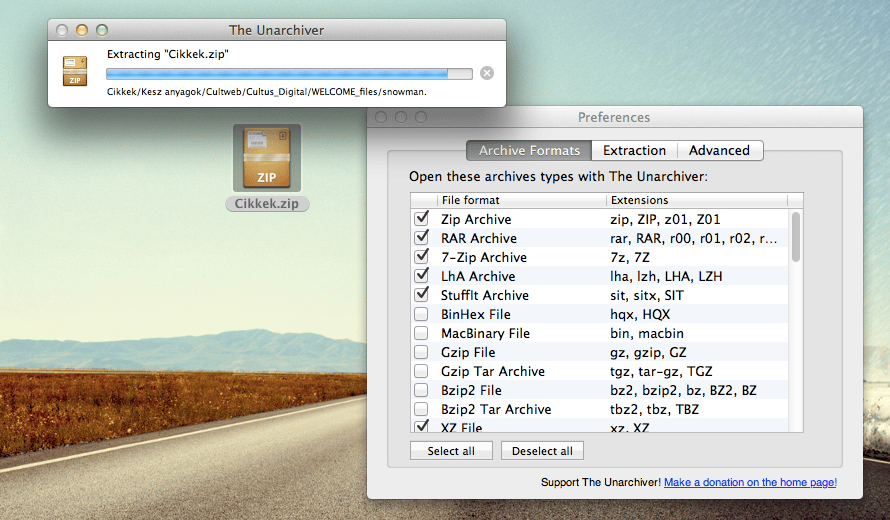
Task: Check the Gzip Tar Archive checkbox
Action: (x=421, y=371)
